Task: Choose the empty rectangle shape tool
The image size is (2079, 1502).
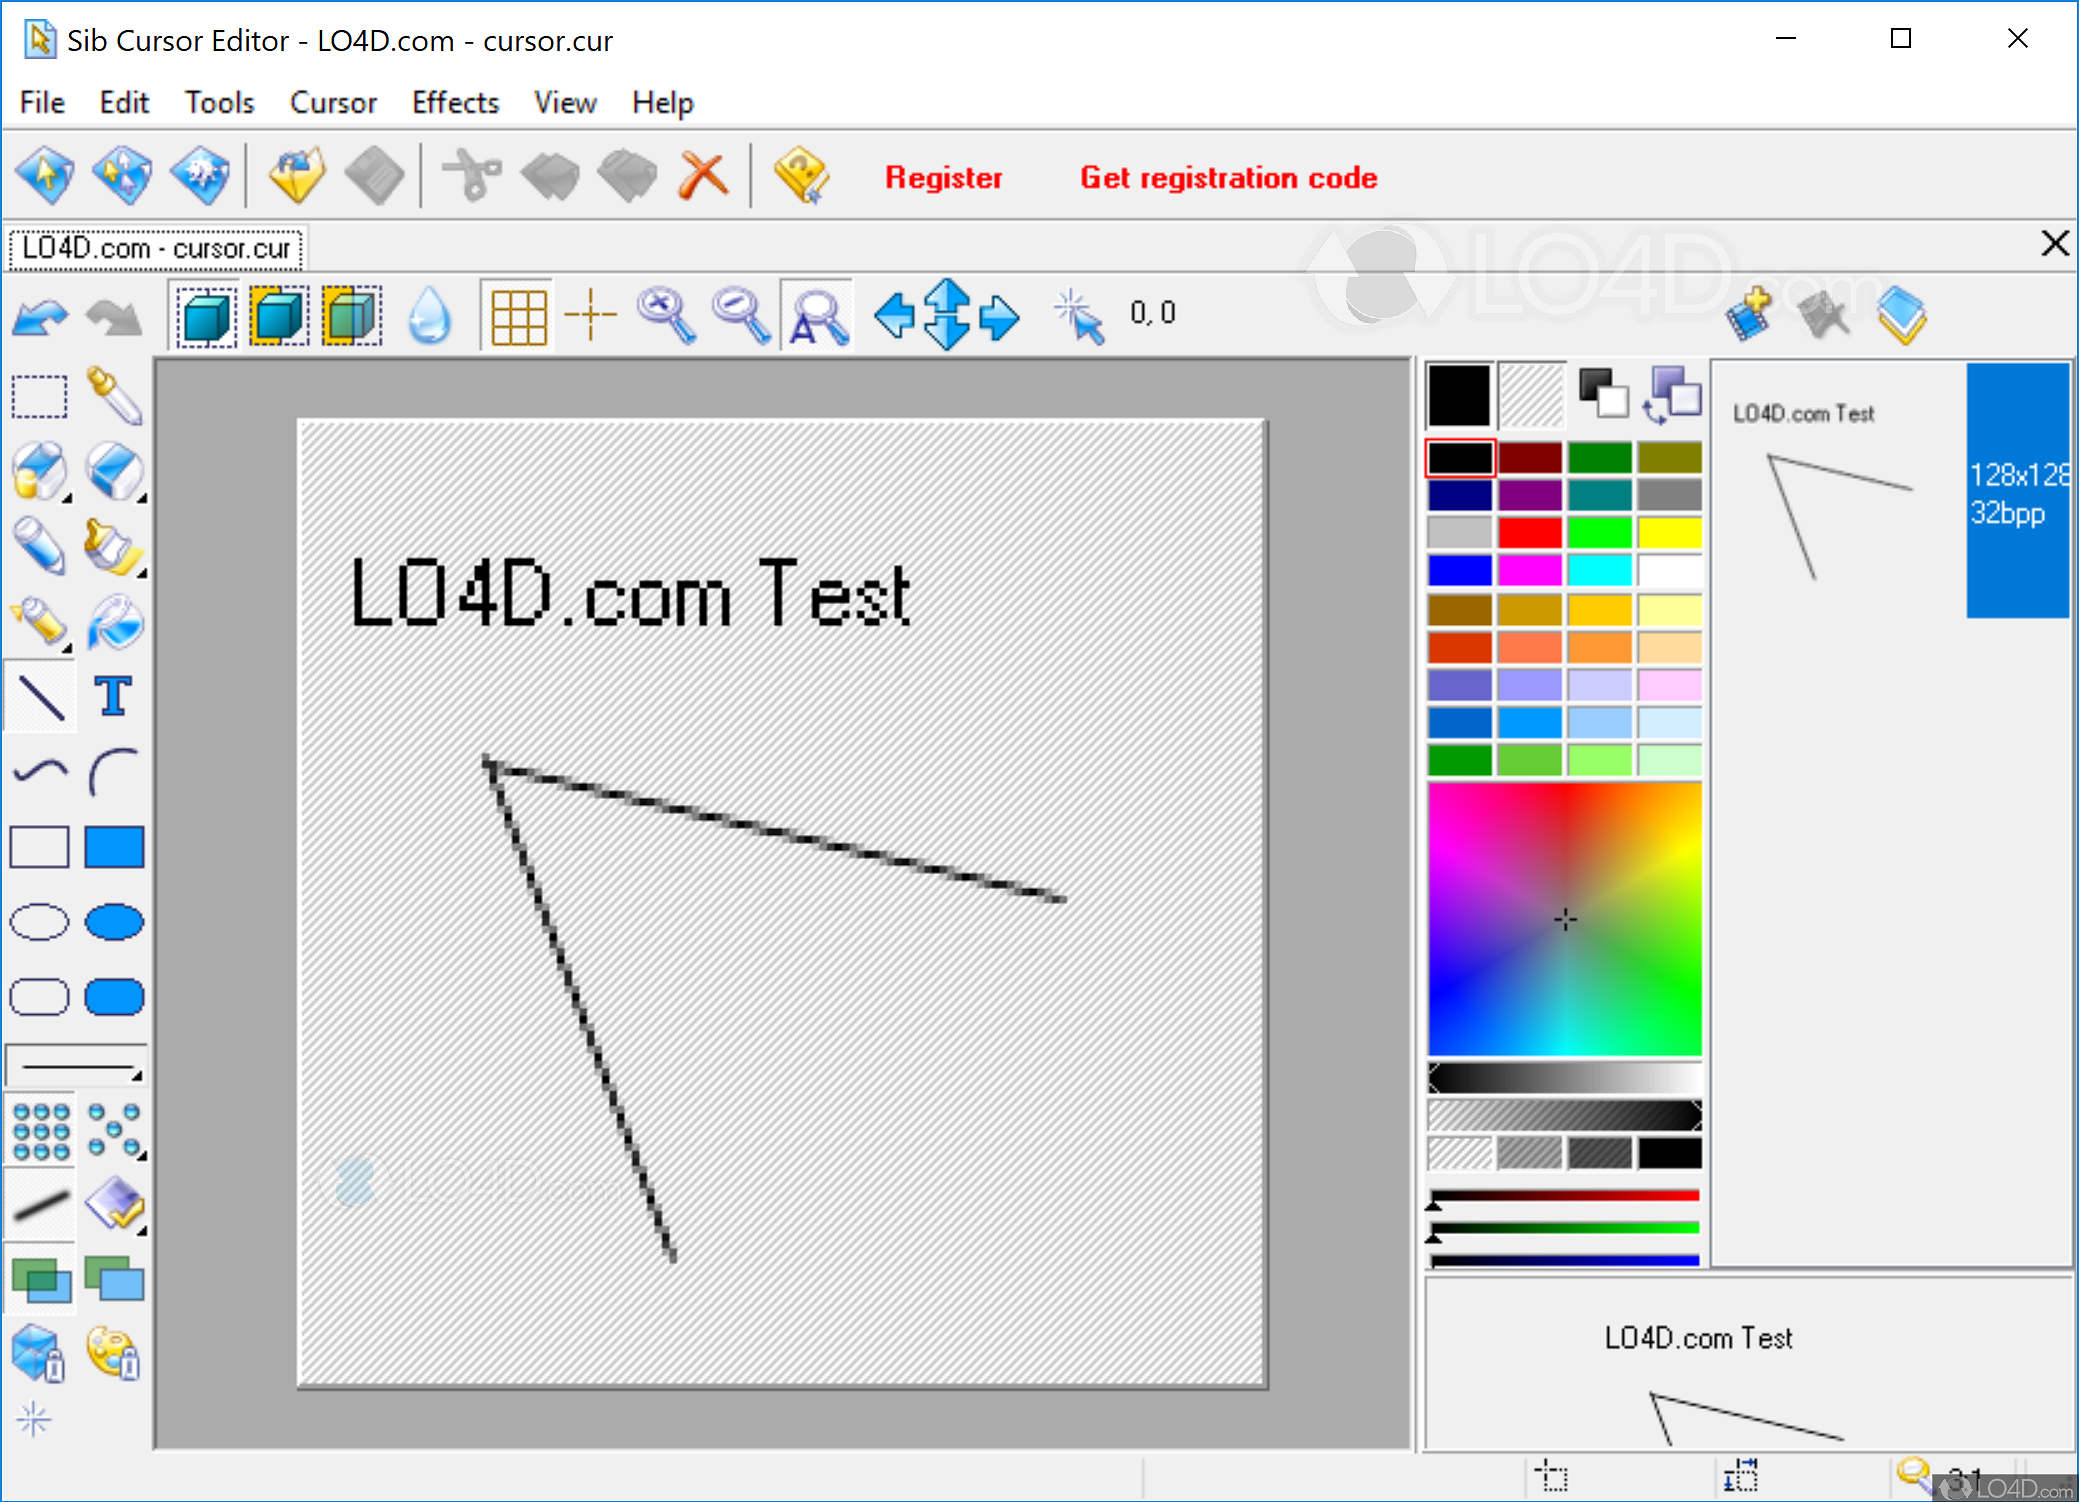Action: pos(39,847)
